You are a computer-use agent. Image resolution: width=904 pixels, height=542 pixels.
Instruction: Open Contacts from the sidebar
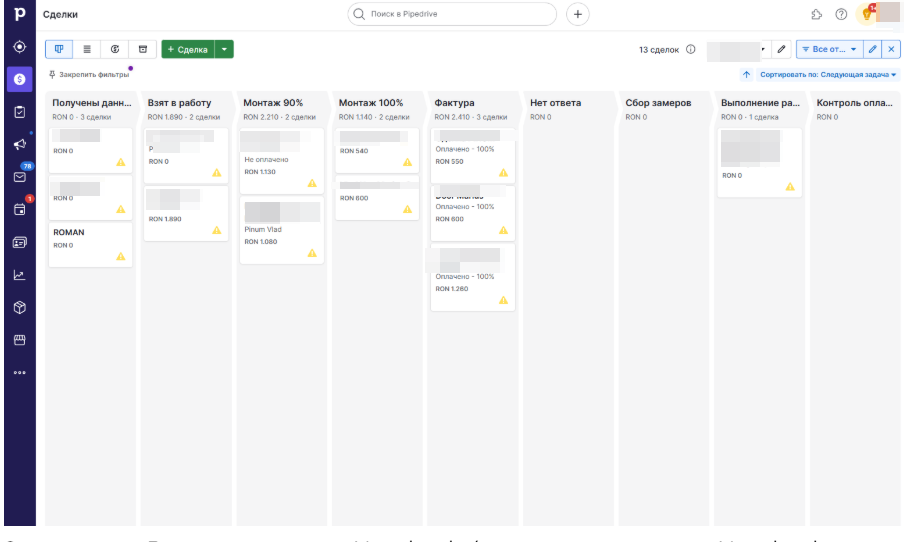click(x=19, y=242)
